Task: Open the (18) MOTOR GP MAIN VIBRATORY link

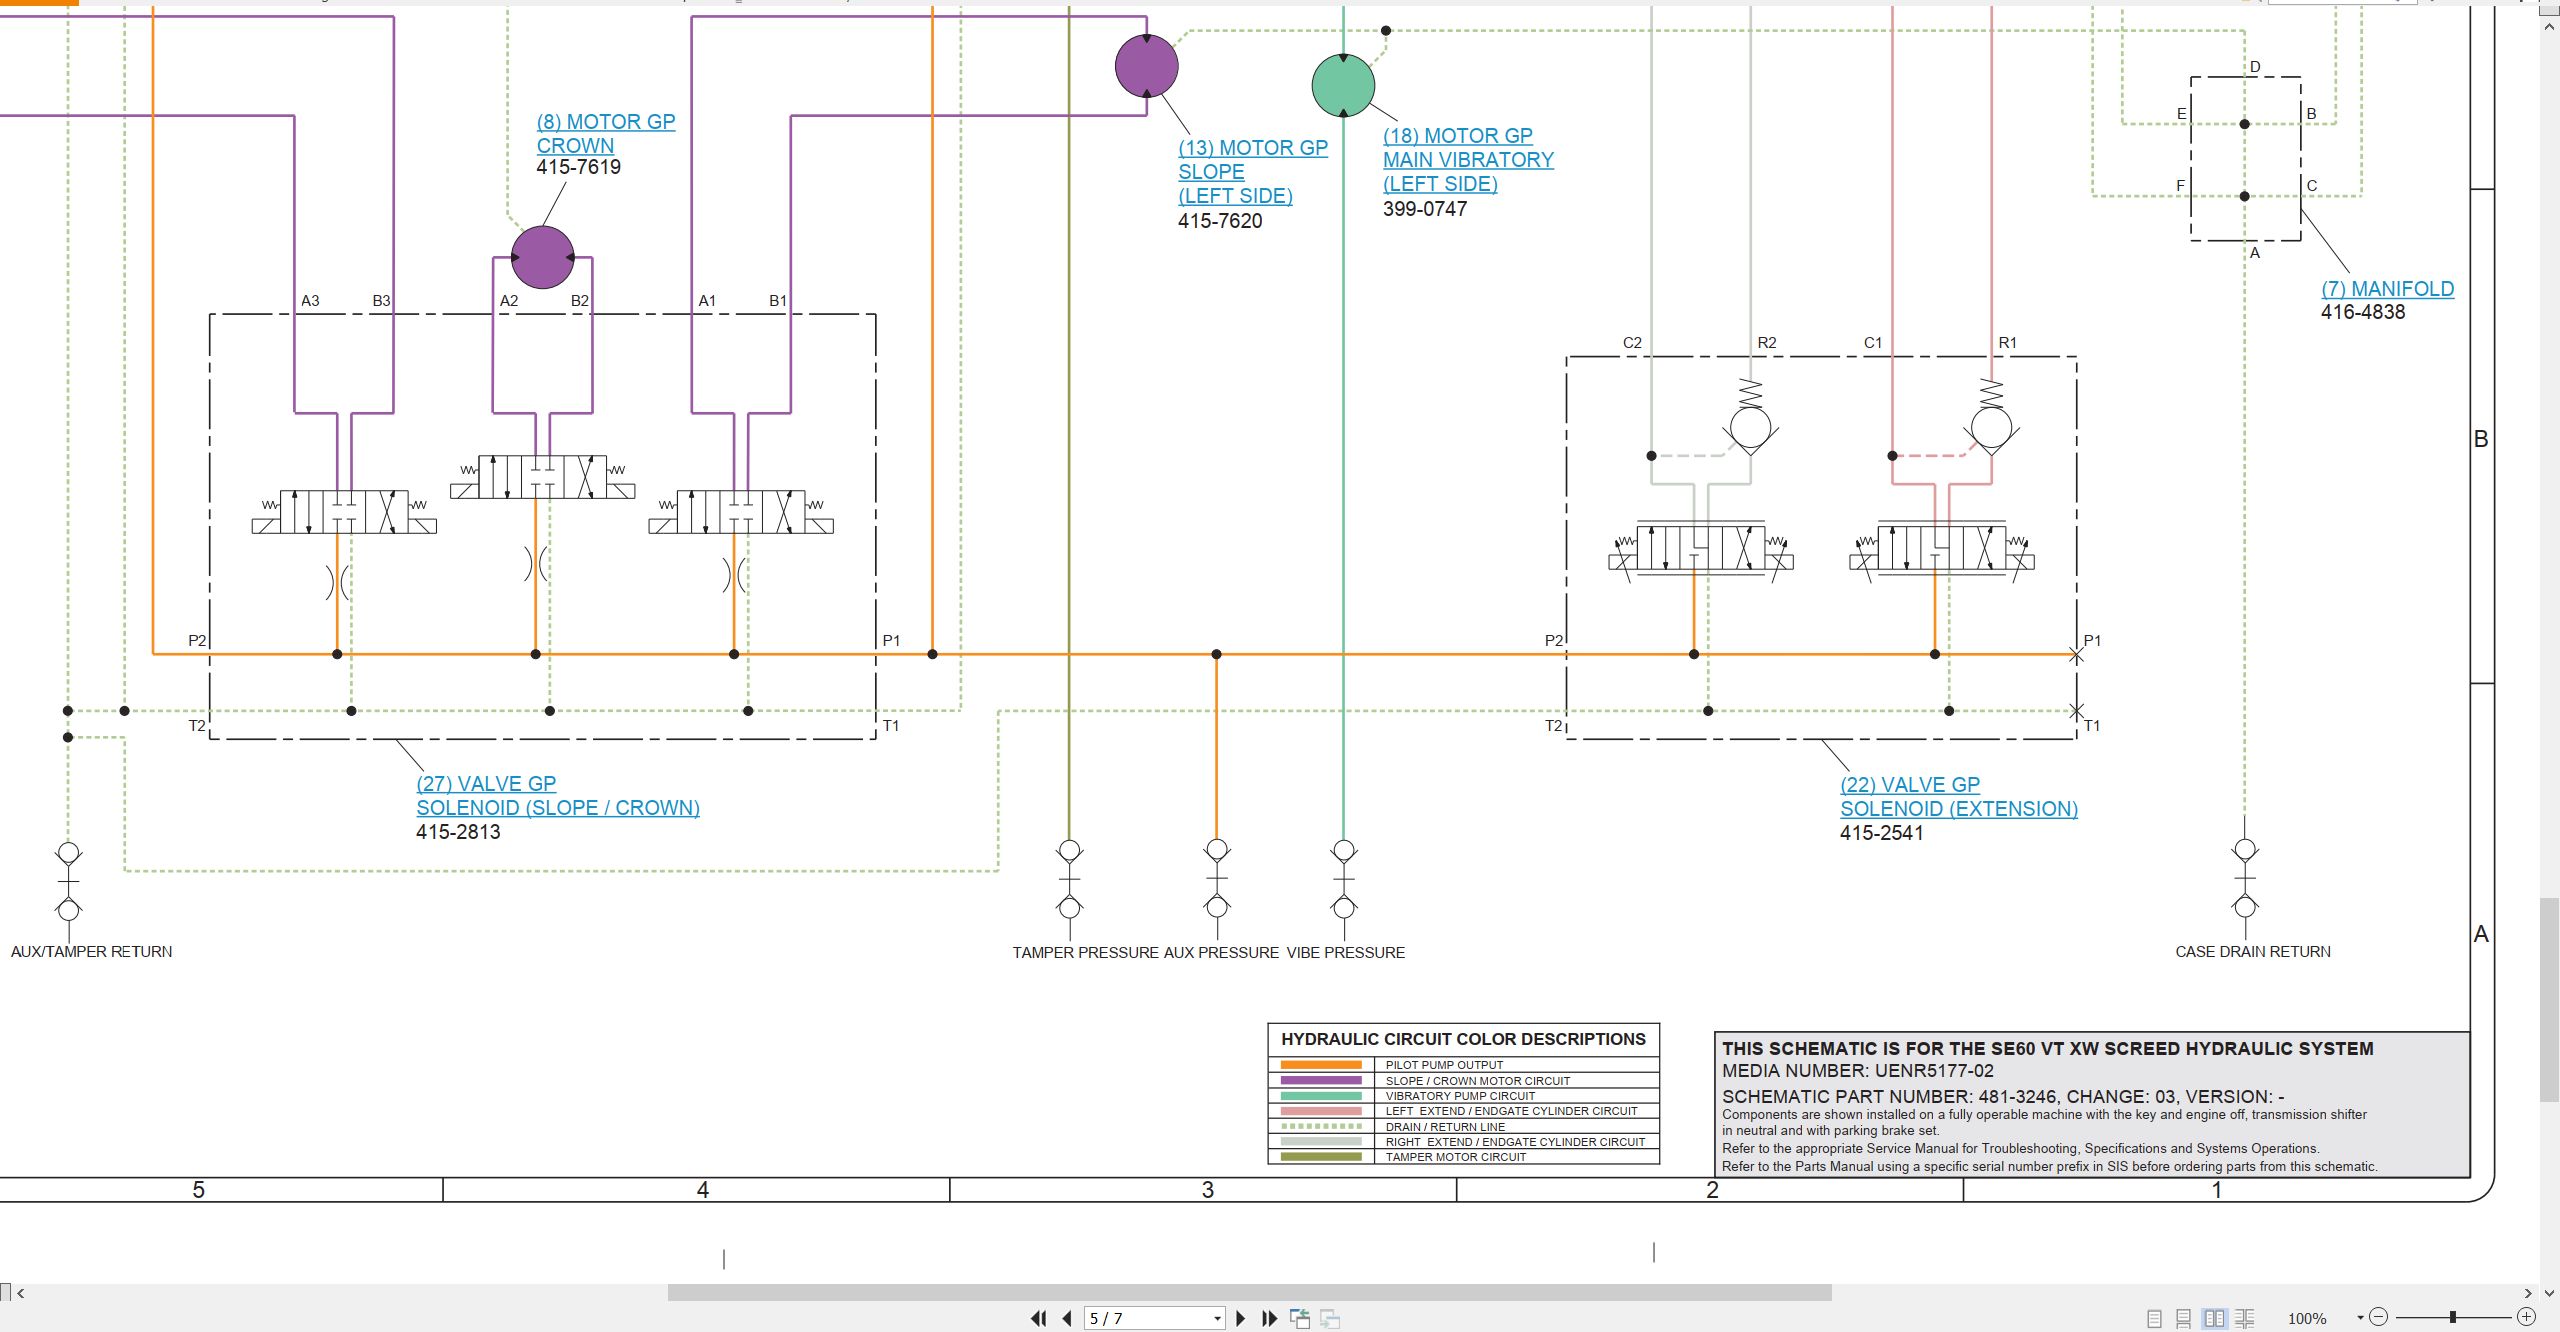Action: click(x=1468, y=160)
